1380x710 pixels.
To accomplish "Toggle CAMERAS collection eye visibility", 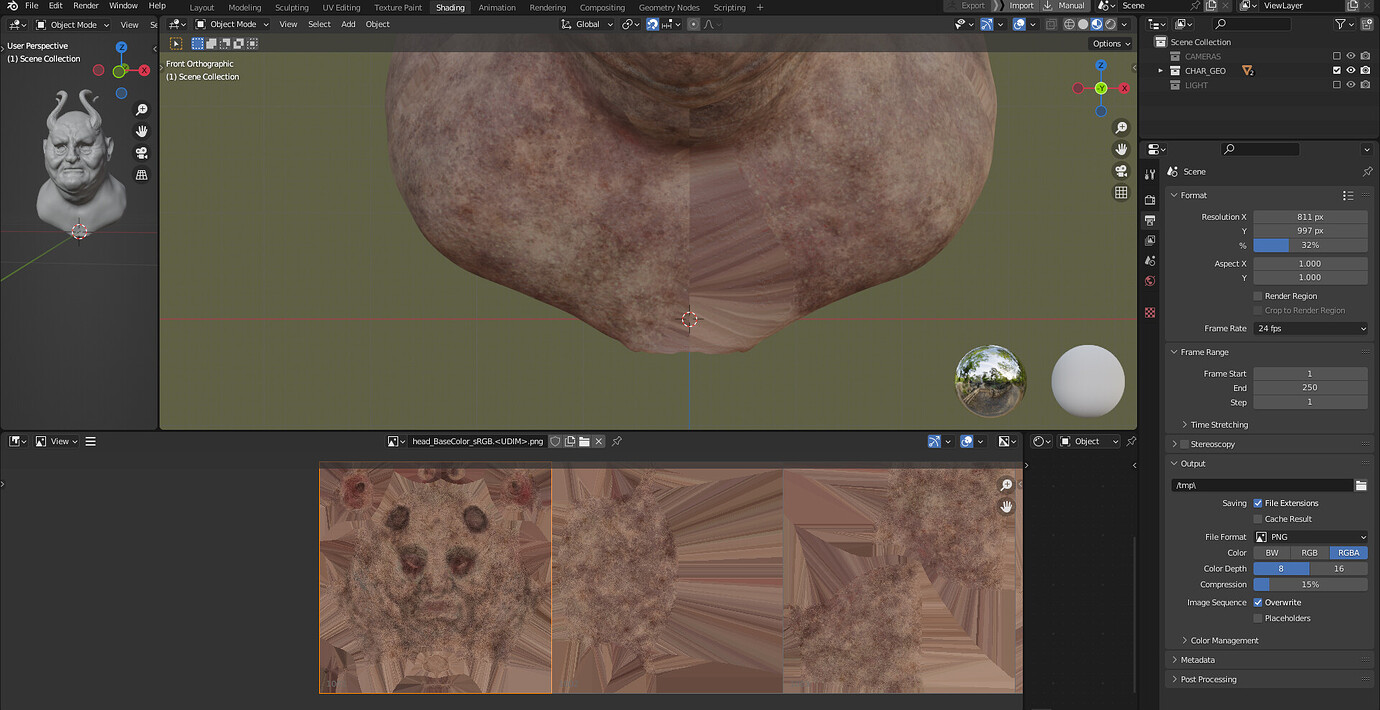I will [1351, 56].
